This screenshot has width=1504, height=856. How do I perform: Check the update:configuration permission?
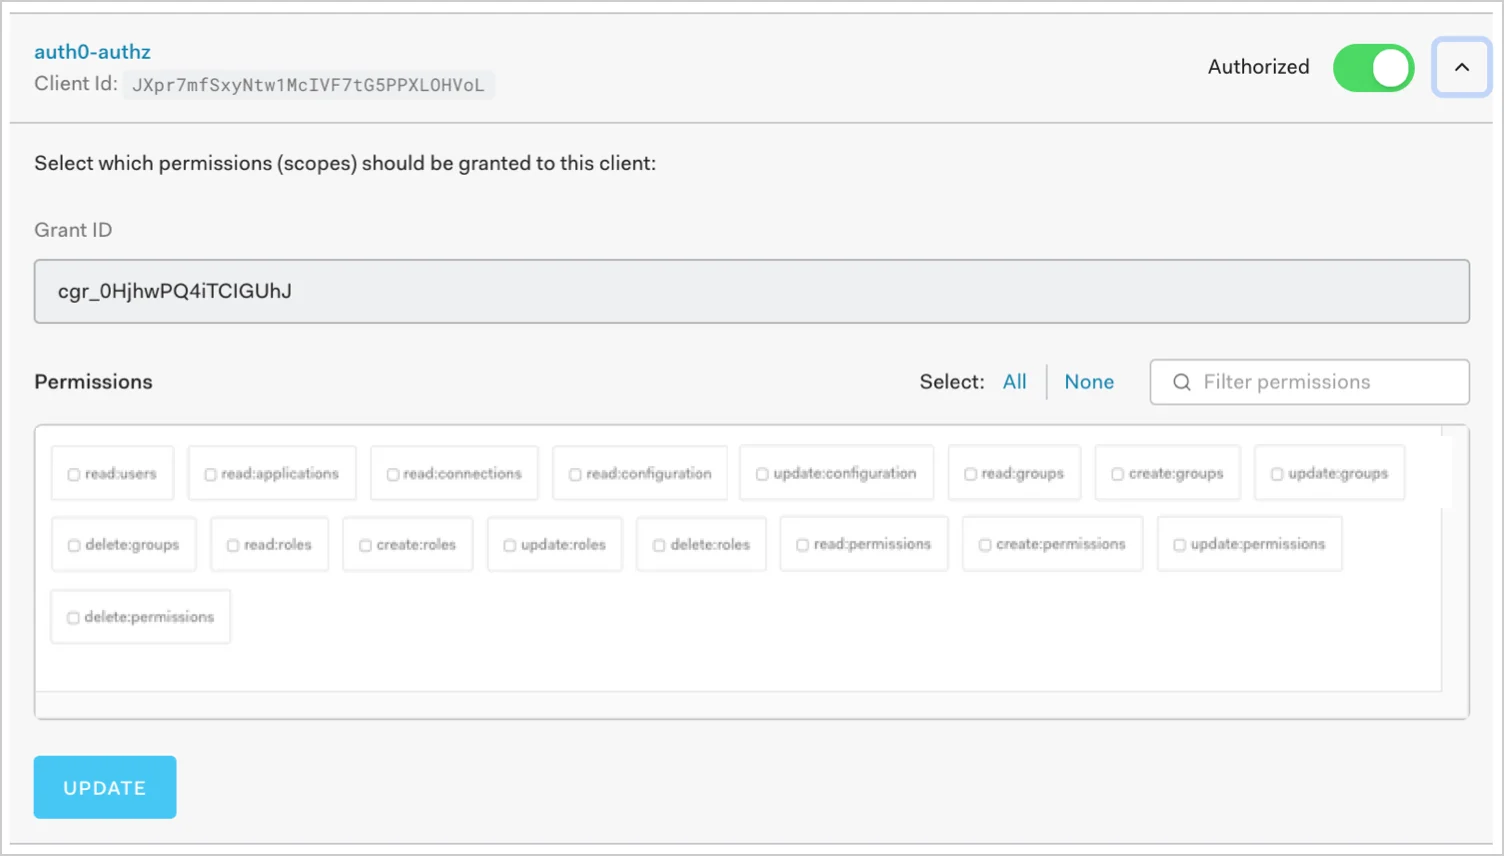762,474
